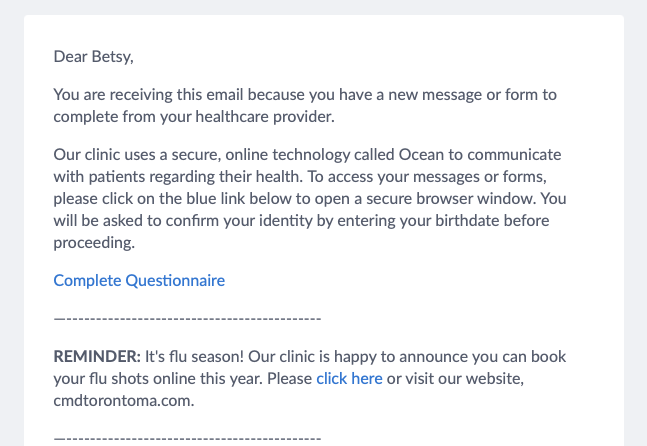Click the dashed divider below Complete Questionnaire
The width and height of the screenshot is (647, 446).
click(x=187, y=319)
